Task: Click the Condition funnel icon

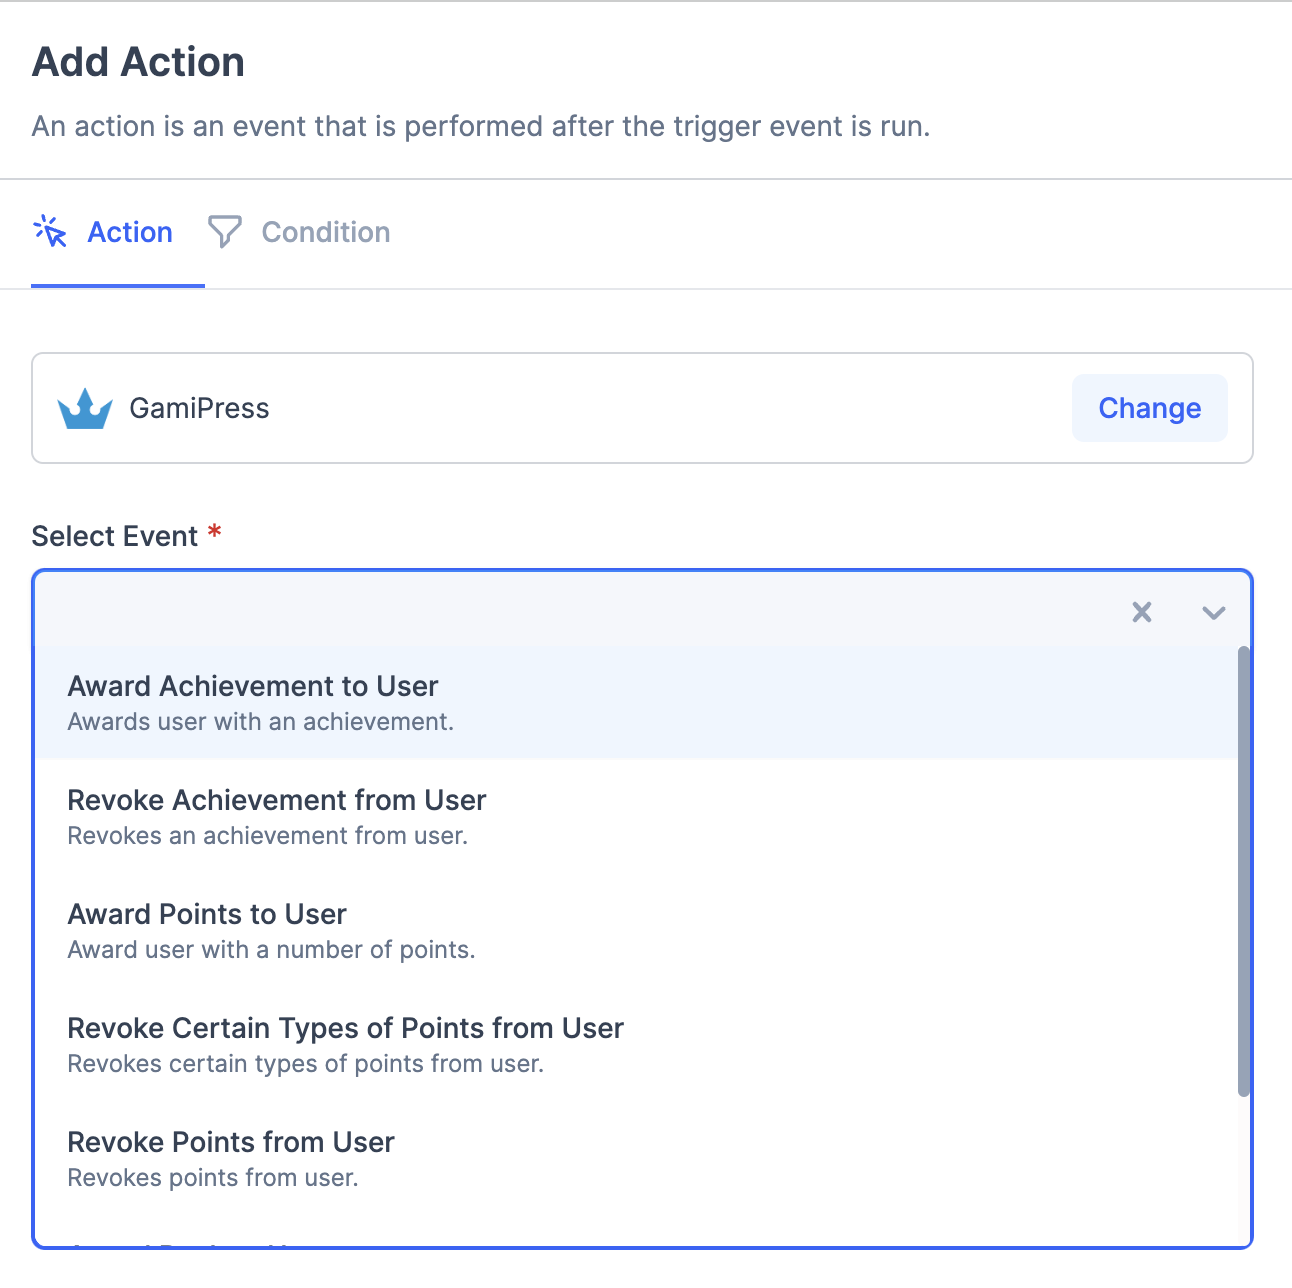Action: point(224,231)
